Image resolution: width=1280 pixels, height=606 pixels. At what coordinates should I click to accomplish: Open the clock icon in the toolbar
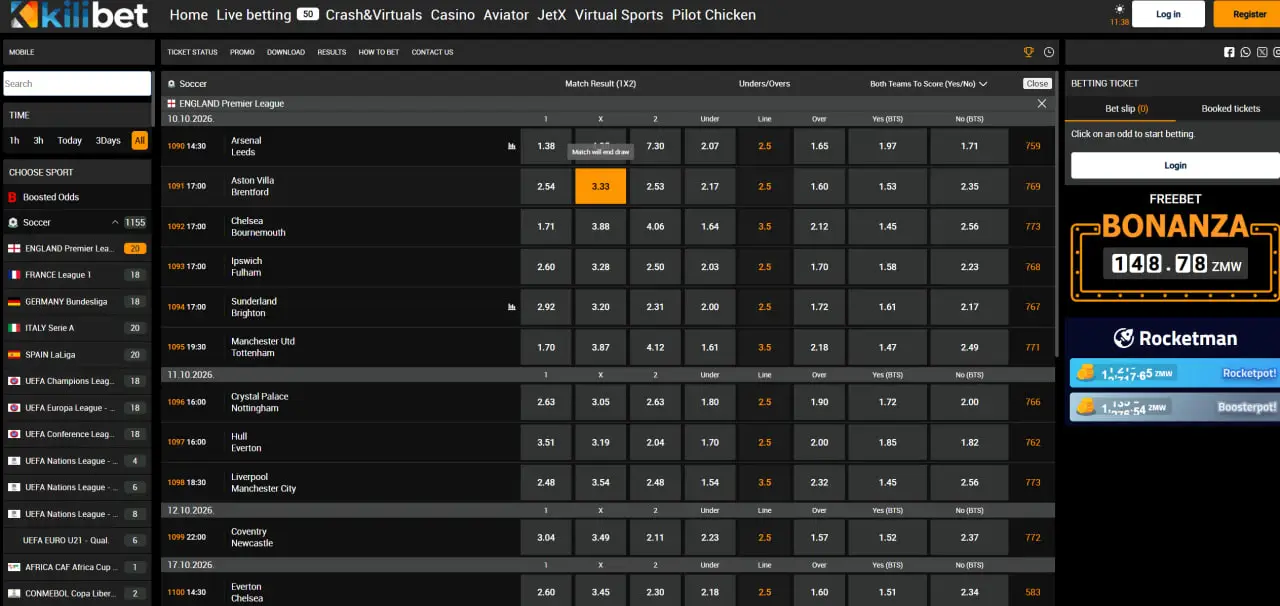1049,52
